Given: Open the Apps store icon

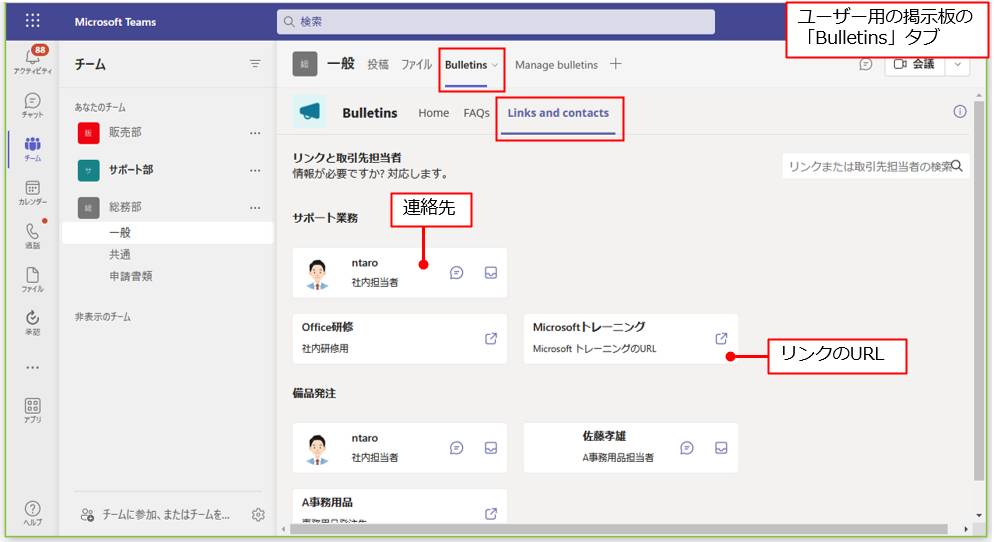Looking at the screenshot, I should [32, 410].
